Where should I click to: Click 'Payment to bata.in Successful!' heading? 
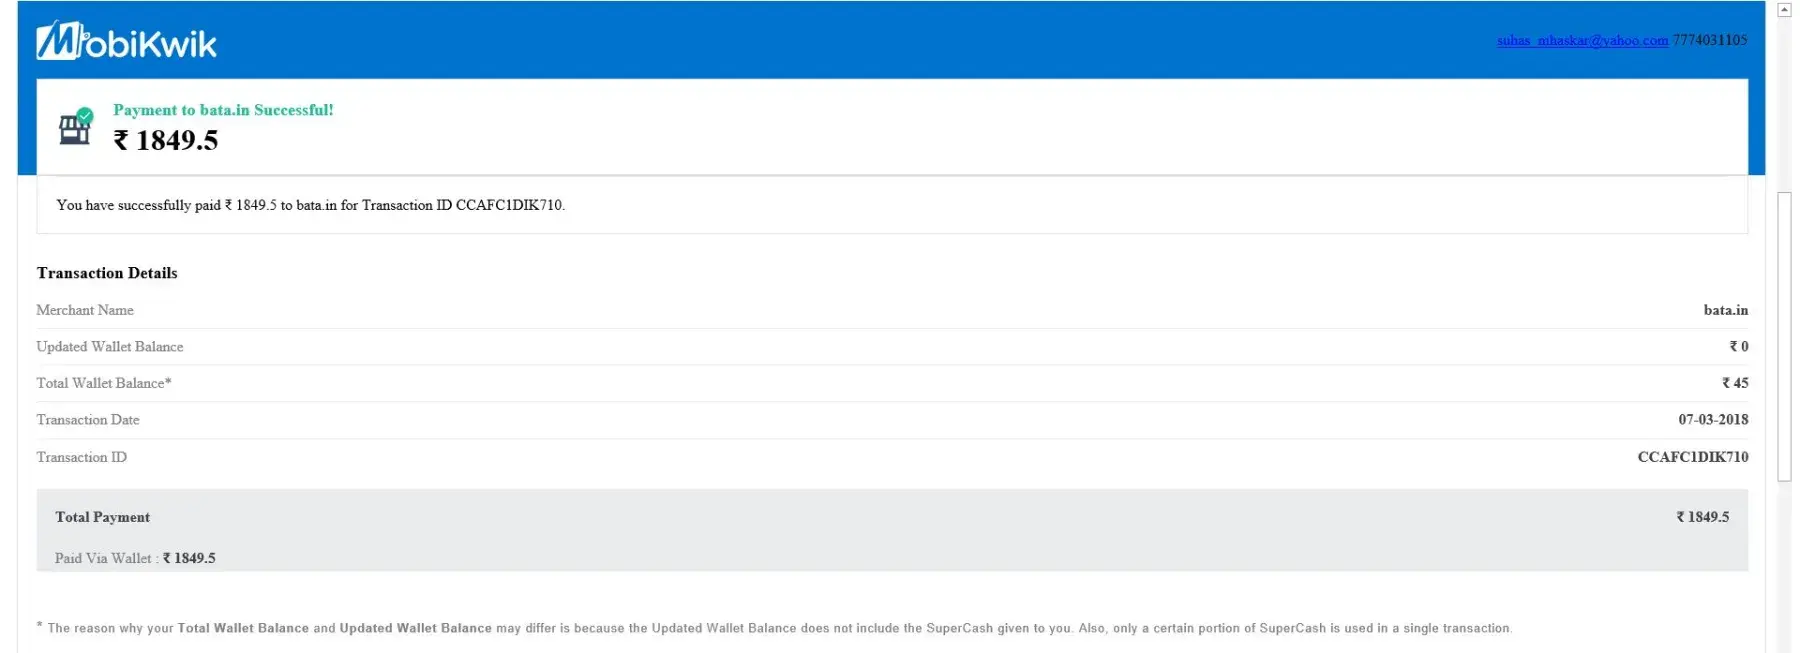[x=223, y=110]
